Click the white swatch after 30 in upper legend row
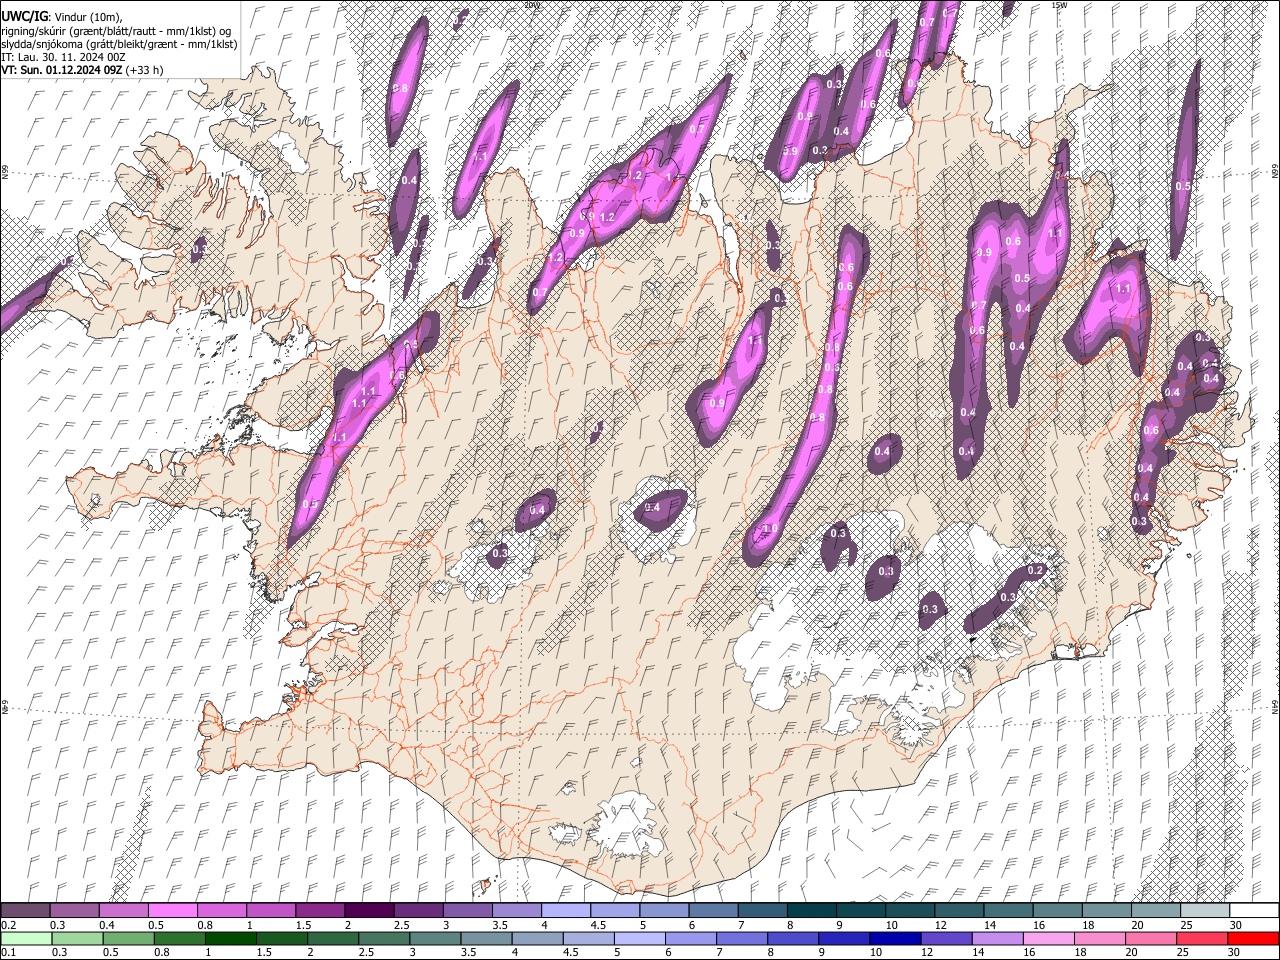Screen dimensions: 1280x960 [1254, 911]
